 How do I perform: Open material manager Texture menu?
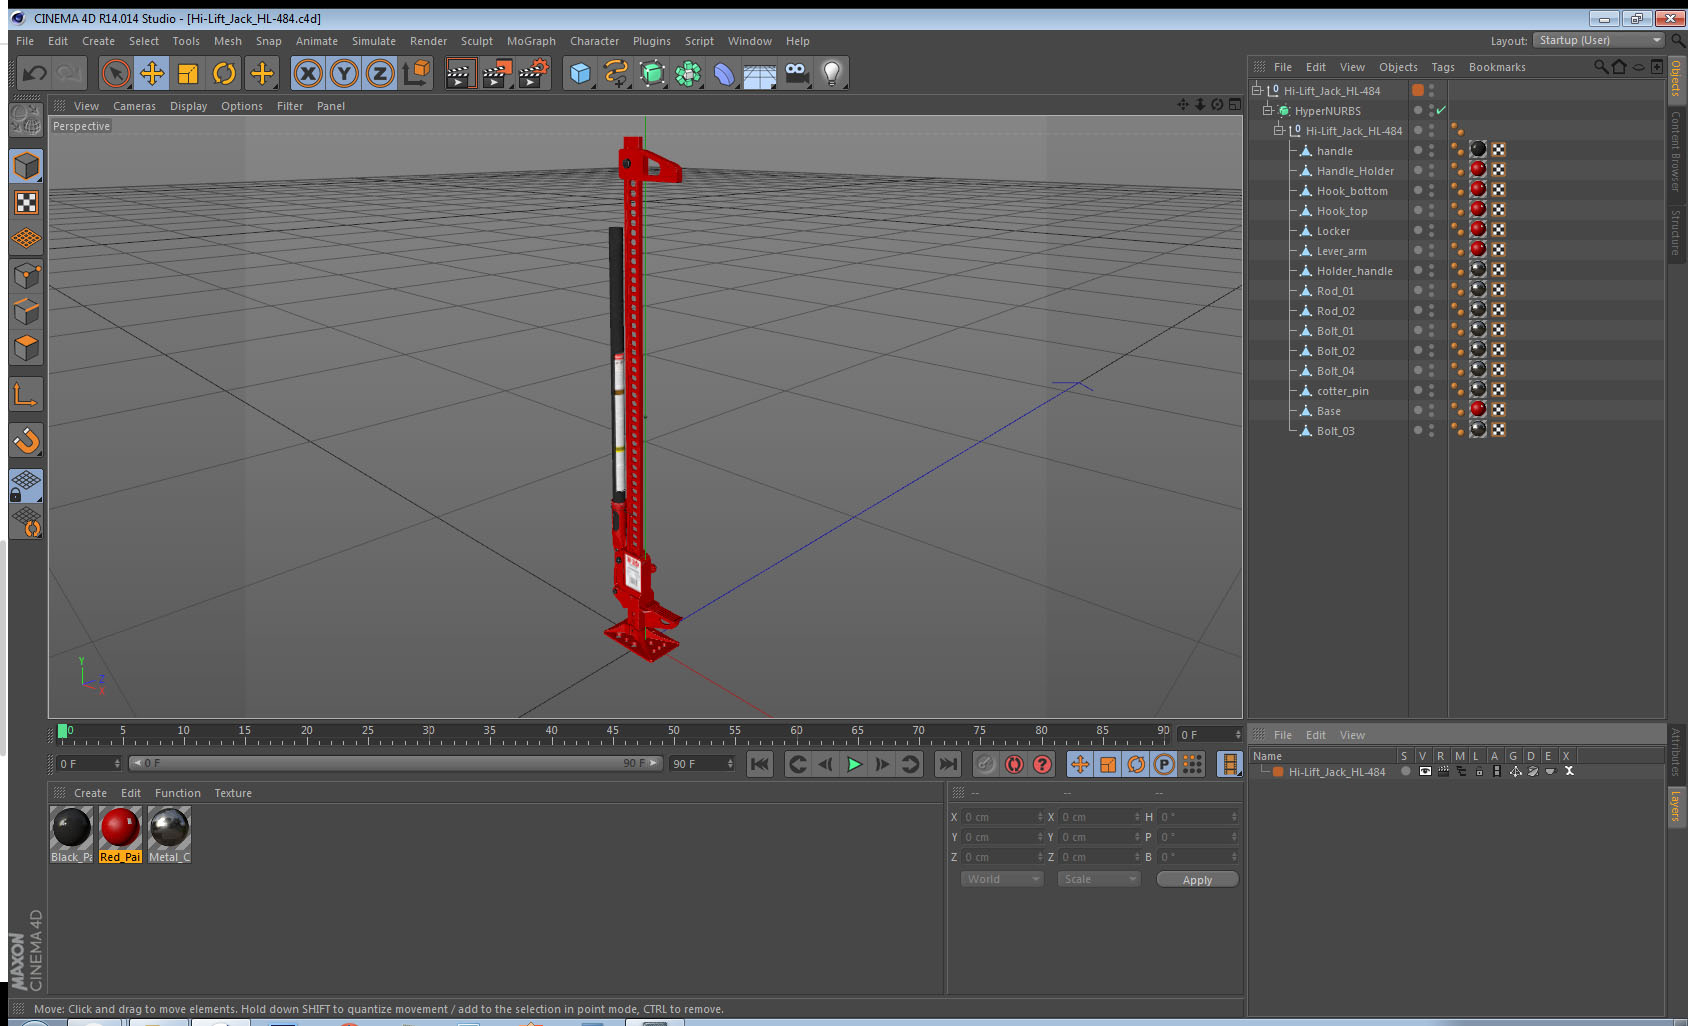pos(233,793)
